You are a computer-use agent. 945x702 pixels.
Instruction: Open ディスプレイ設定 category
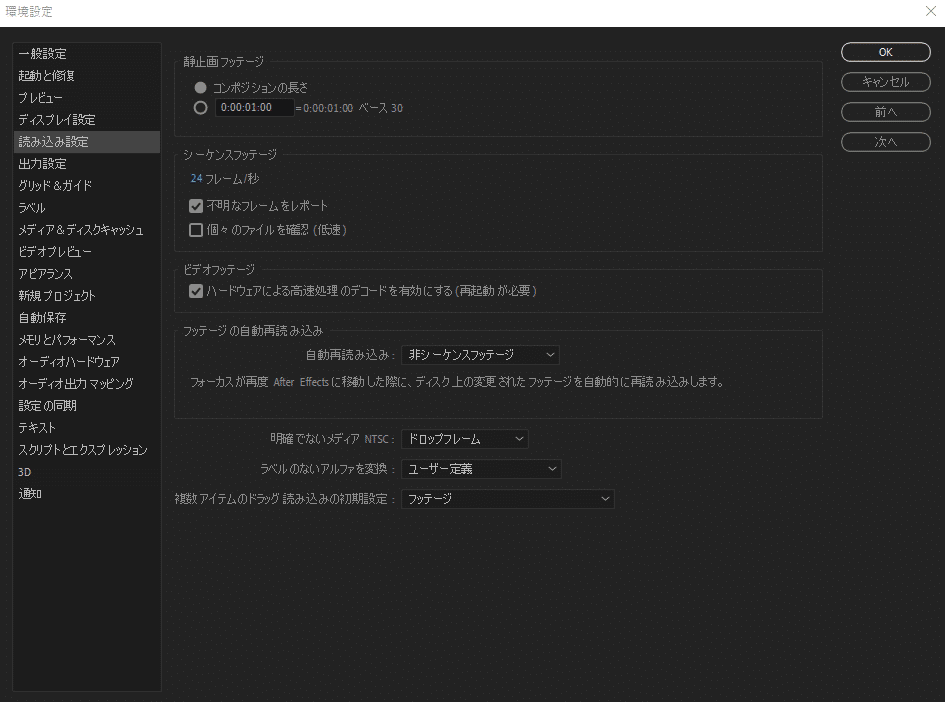(x=87, y=120)
